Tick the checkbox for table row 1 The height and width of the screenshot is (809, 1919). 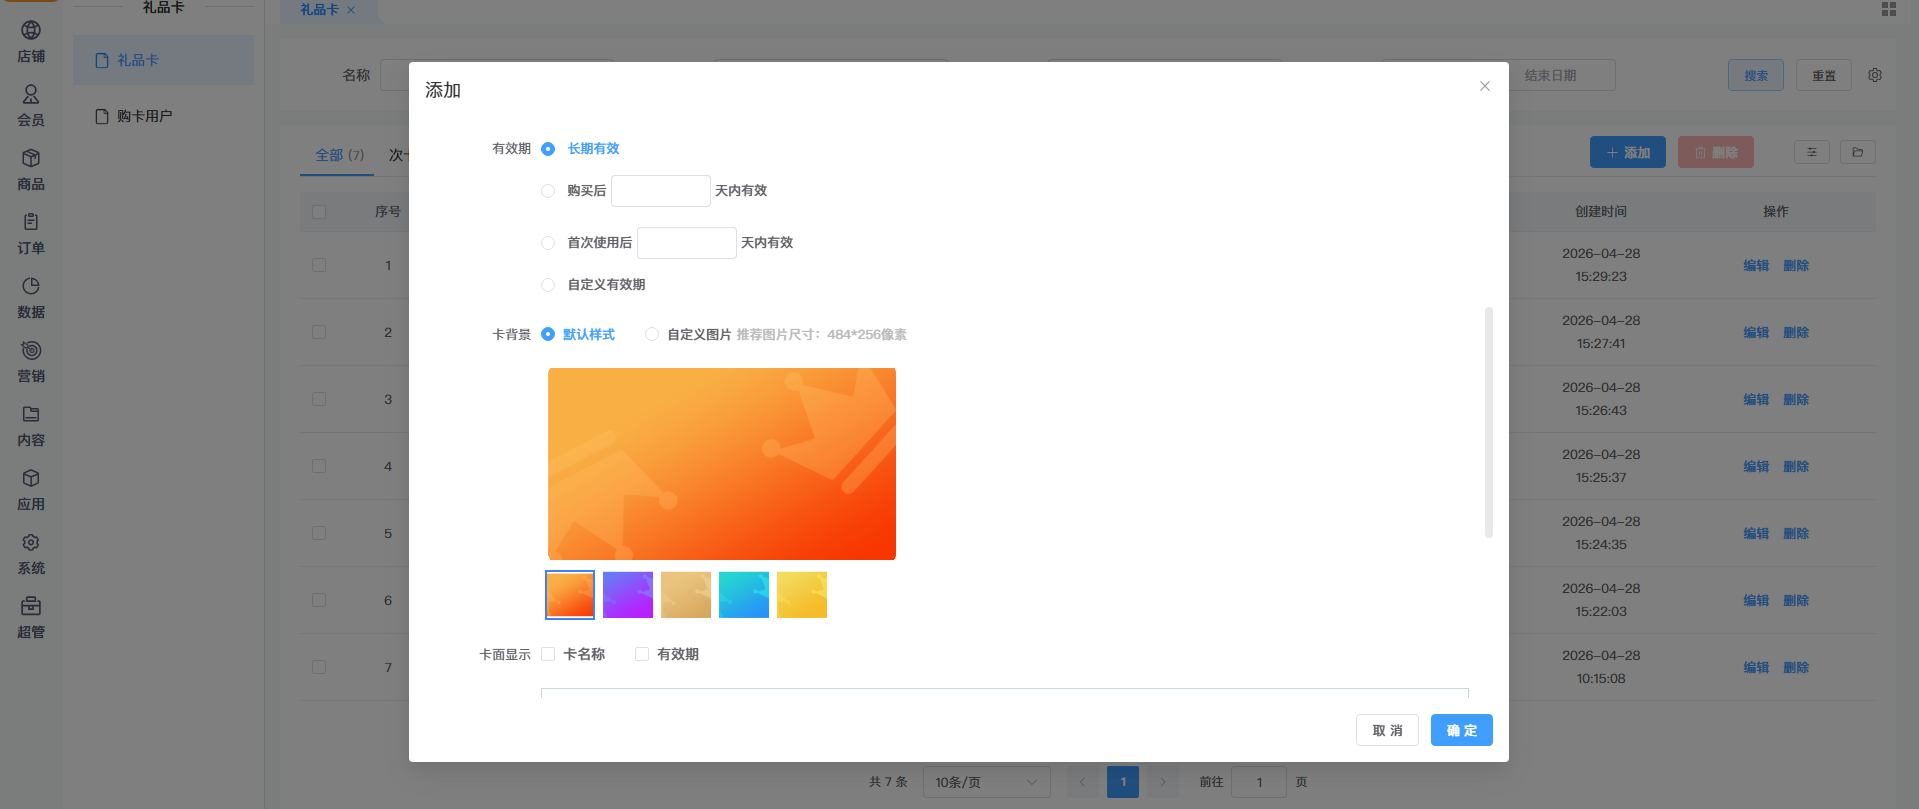click(319, 265)
